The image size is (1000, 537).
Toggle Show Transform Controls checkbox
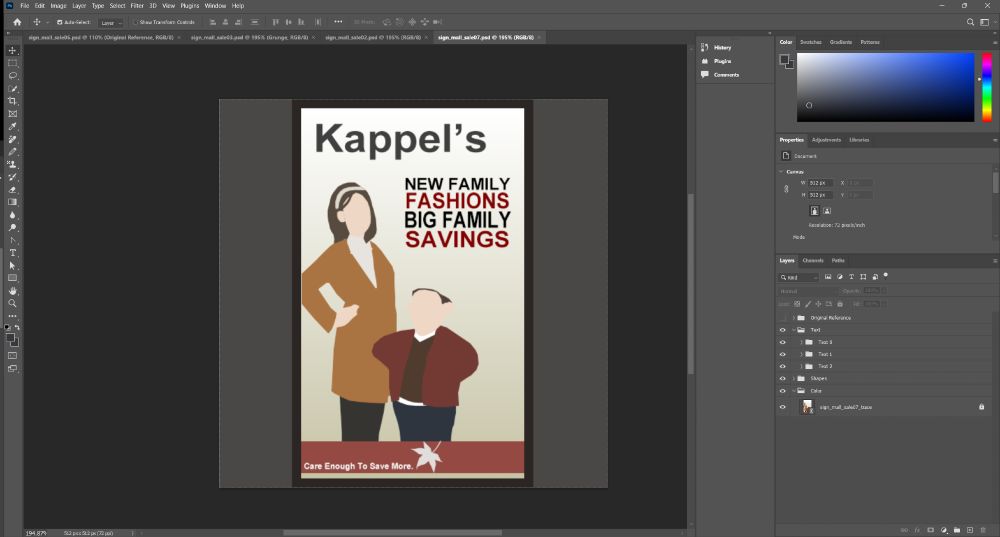(x=135, y=22)
